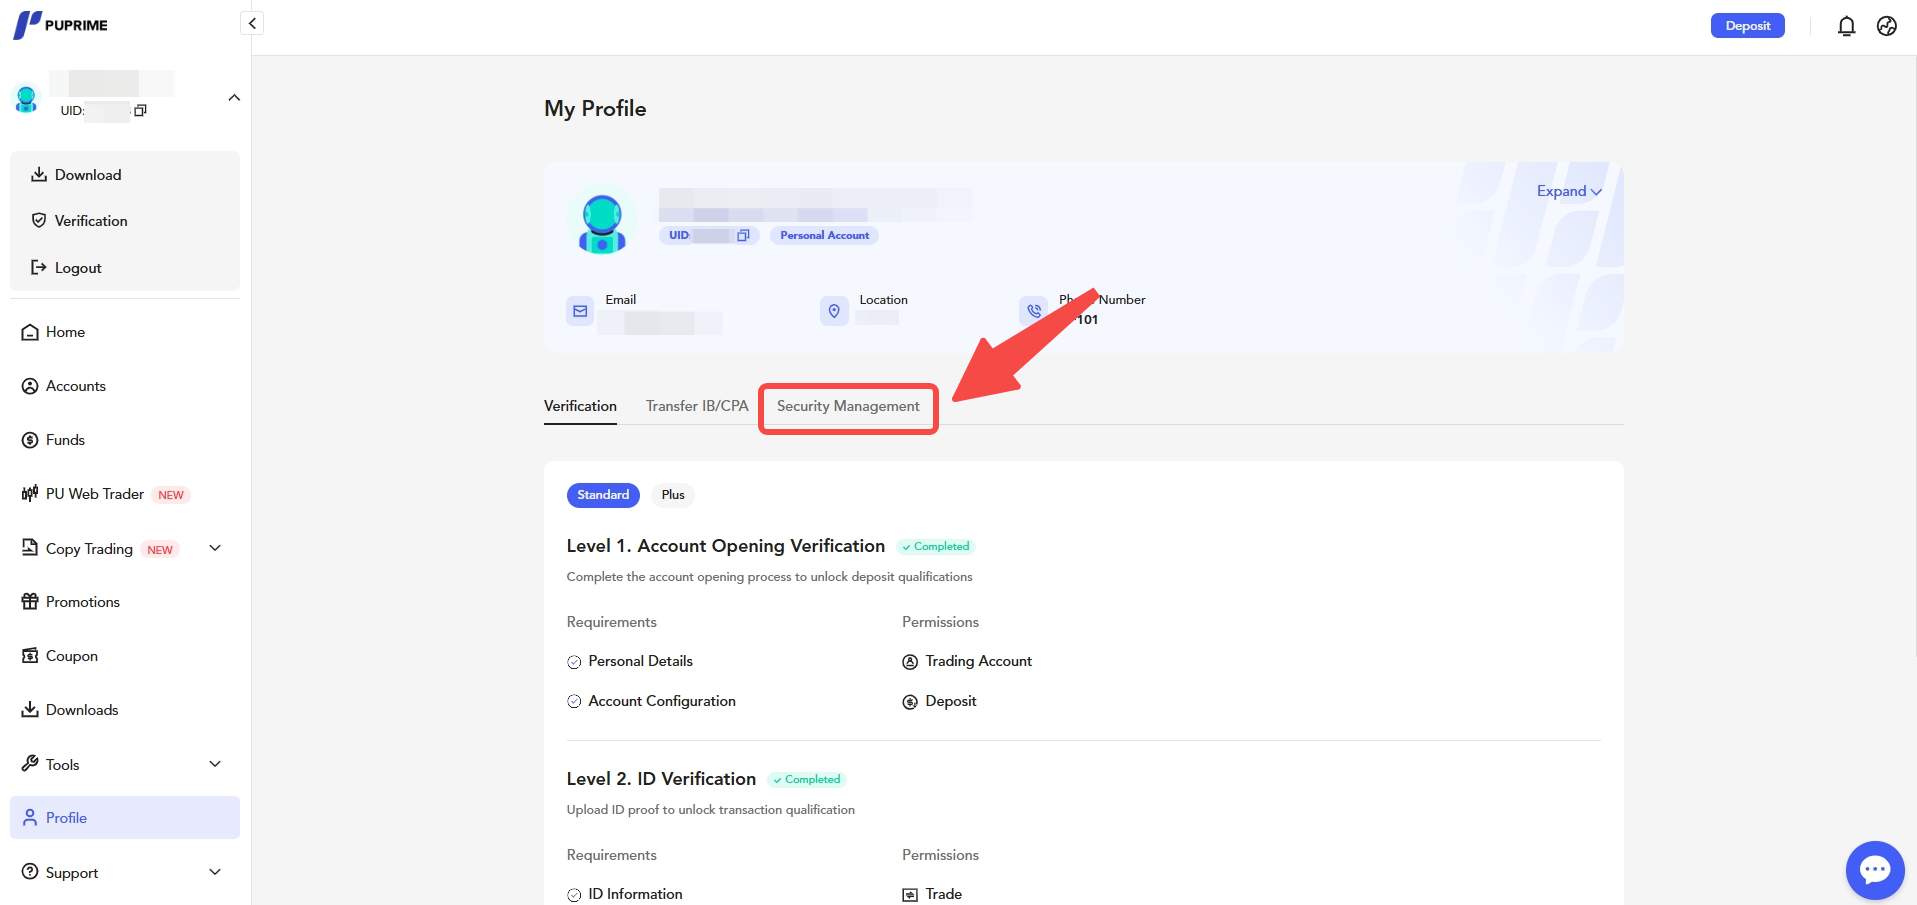Collapse the sidebar with arrow button
This screenshot has width=1917, height=905.
(x=252, y=23)
